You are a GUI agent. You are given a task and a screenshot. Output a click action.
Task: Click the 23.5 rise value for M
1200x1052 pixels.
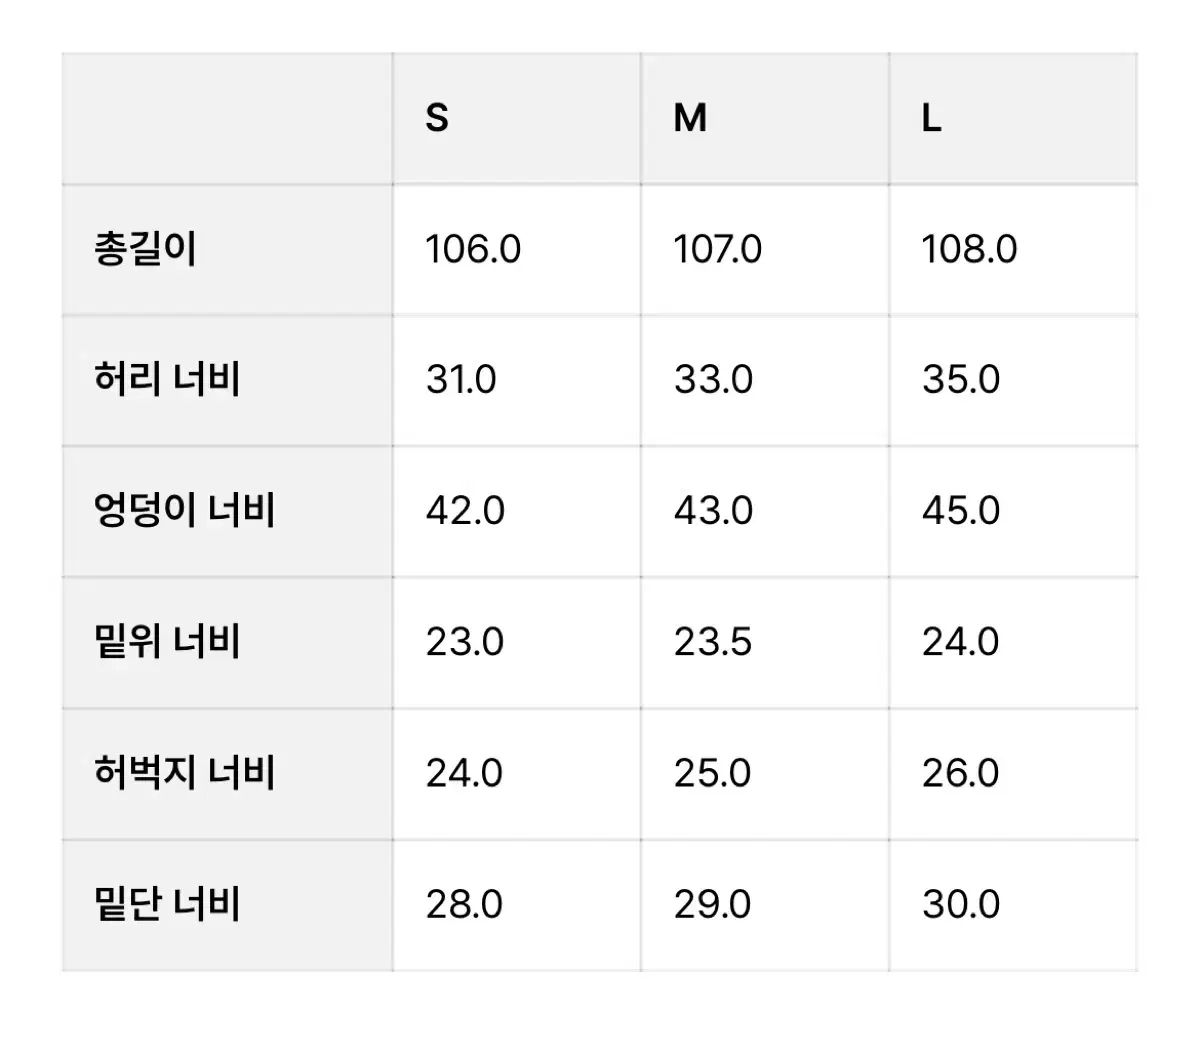tap(712, 642)
